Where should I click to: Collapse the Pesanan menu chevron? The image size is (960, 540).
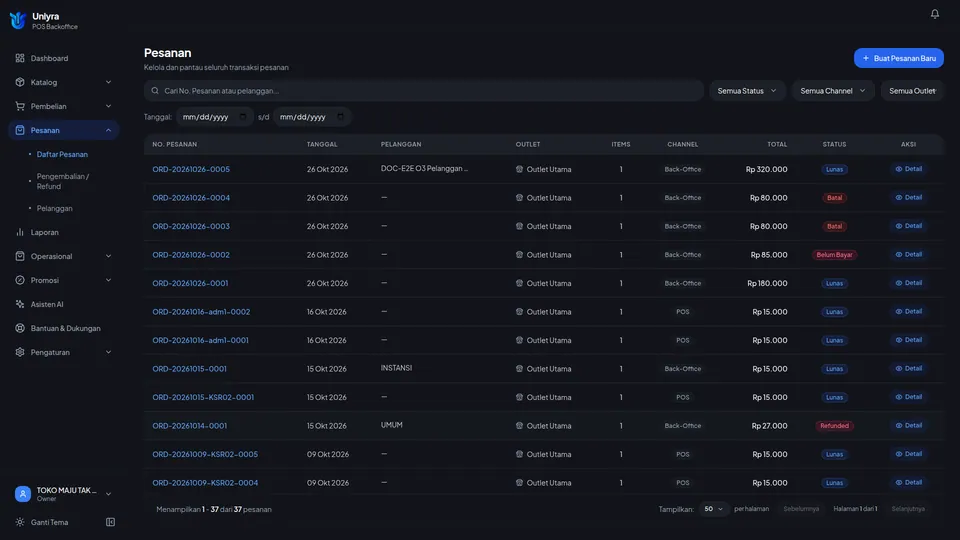108,130
